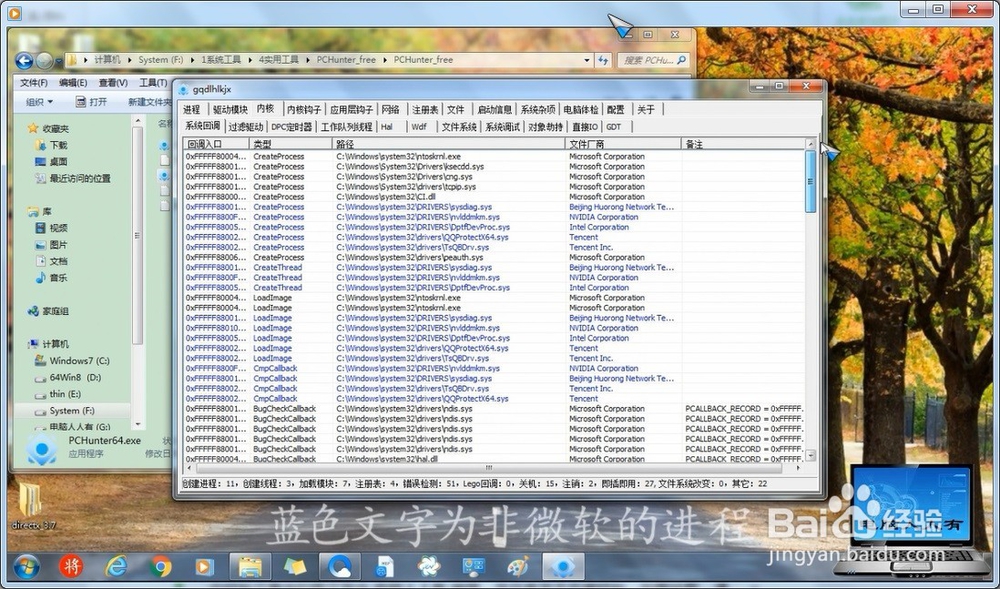Go forward in Explorer window
This screenshot has height=589, width=1000.
(x=43, y=61)
